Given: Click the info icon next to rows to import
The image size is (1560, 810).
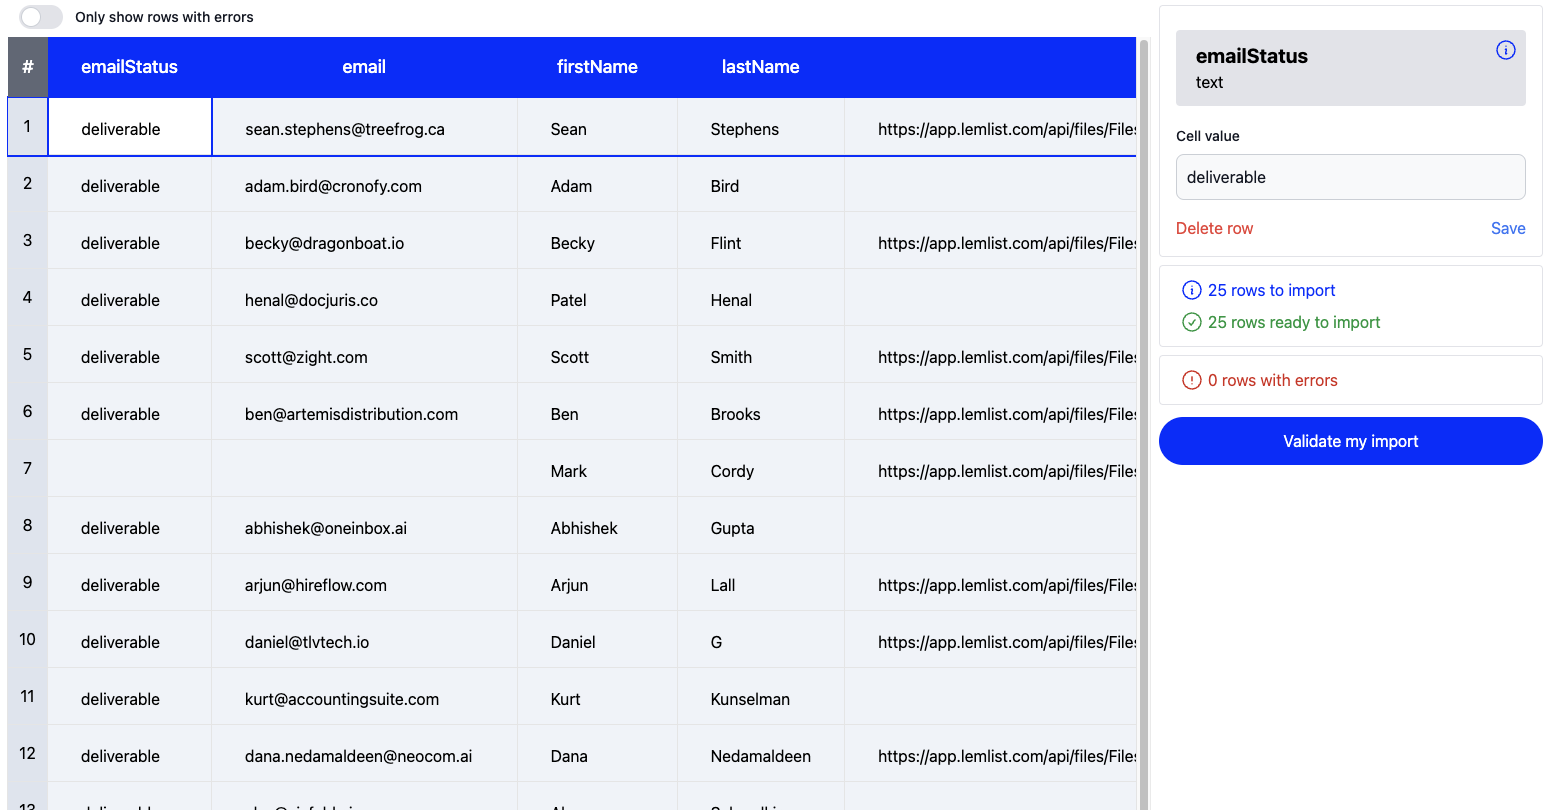Looking at the screenshot, I should 1191,290.
